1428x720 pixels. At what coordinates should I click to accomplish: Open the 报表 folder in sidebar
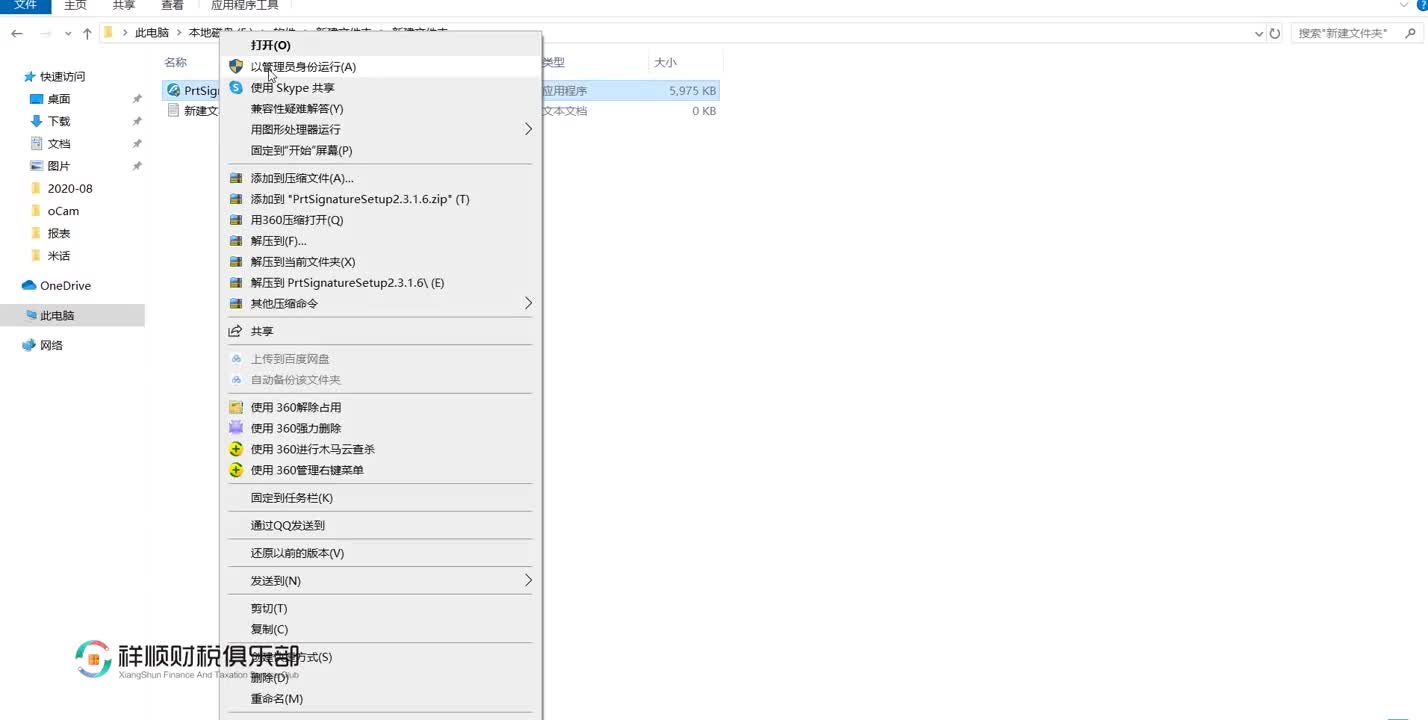59,233
